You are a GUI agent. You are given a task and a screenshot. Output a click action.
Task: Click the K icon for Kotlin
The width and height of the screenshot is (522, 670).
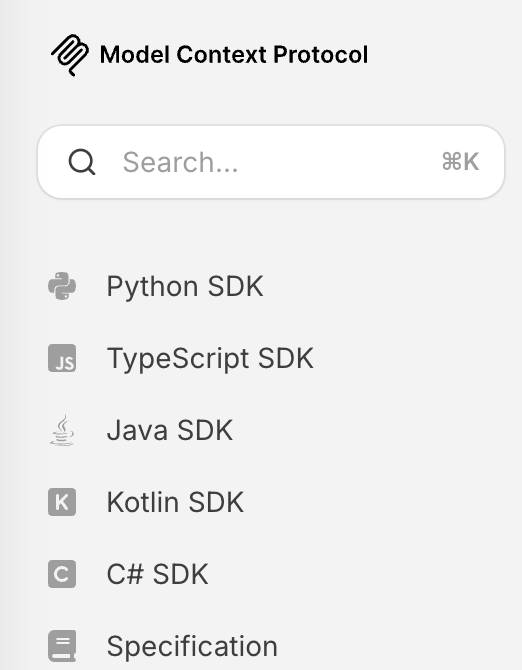click(x=62, y=502)
